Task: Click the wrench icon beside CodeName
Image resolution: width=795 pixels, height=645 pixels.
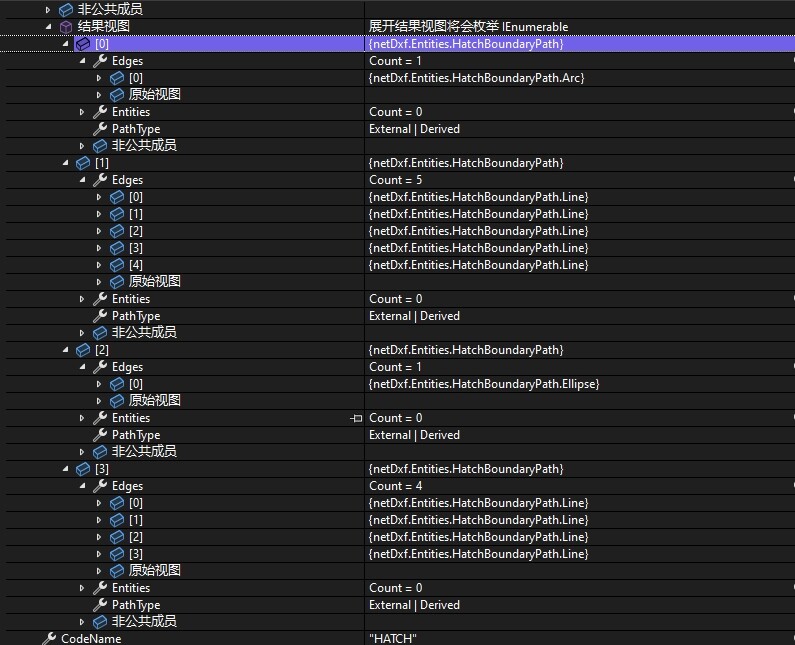Action: [48, 638]
